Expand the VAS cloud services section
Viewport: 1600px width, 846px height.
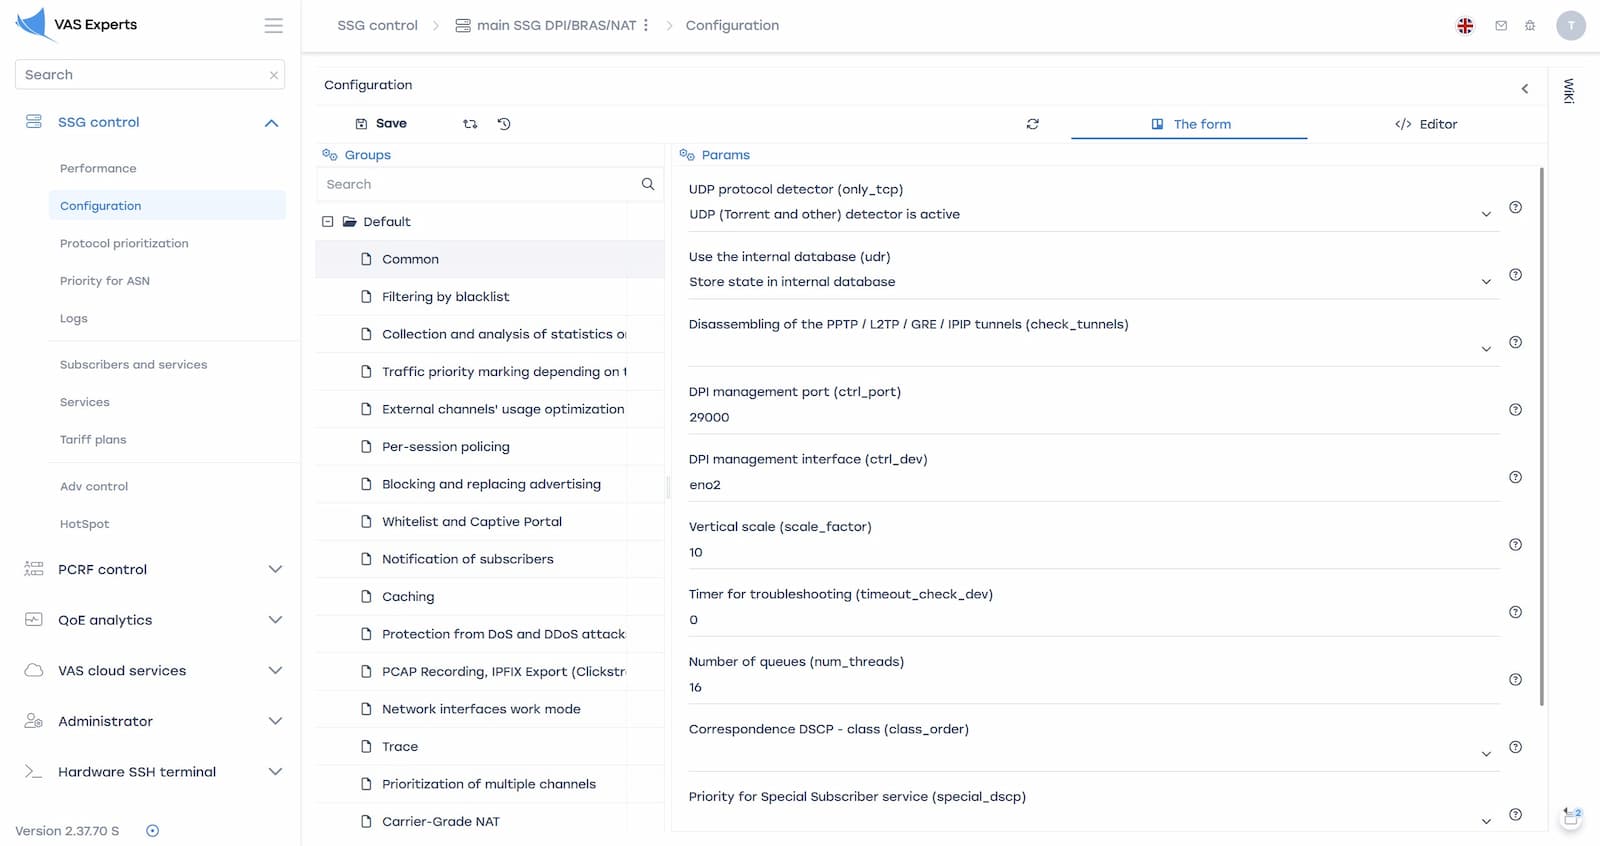click(275, 670)
